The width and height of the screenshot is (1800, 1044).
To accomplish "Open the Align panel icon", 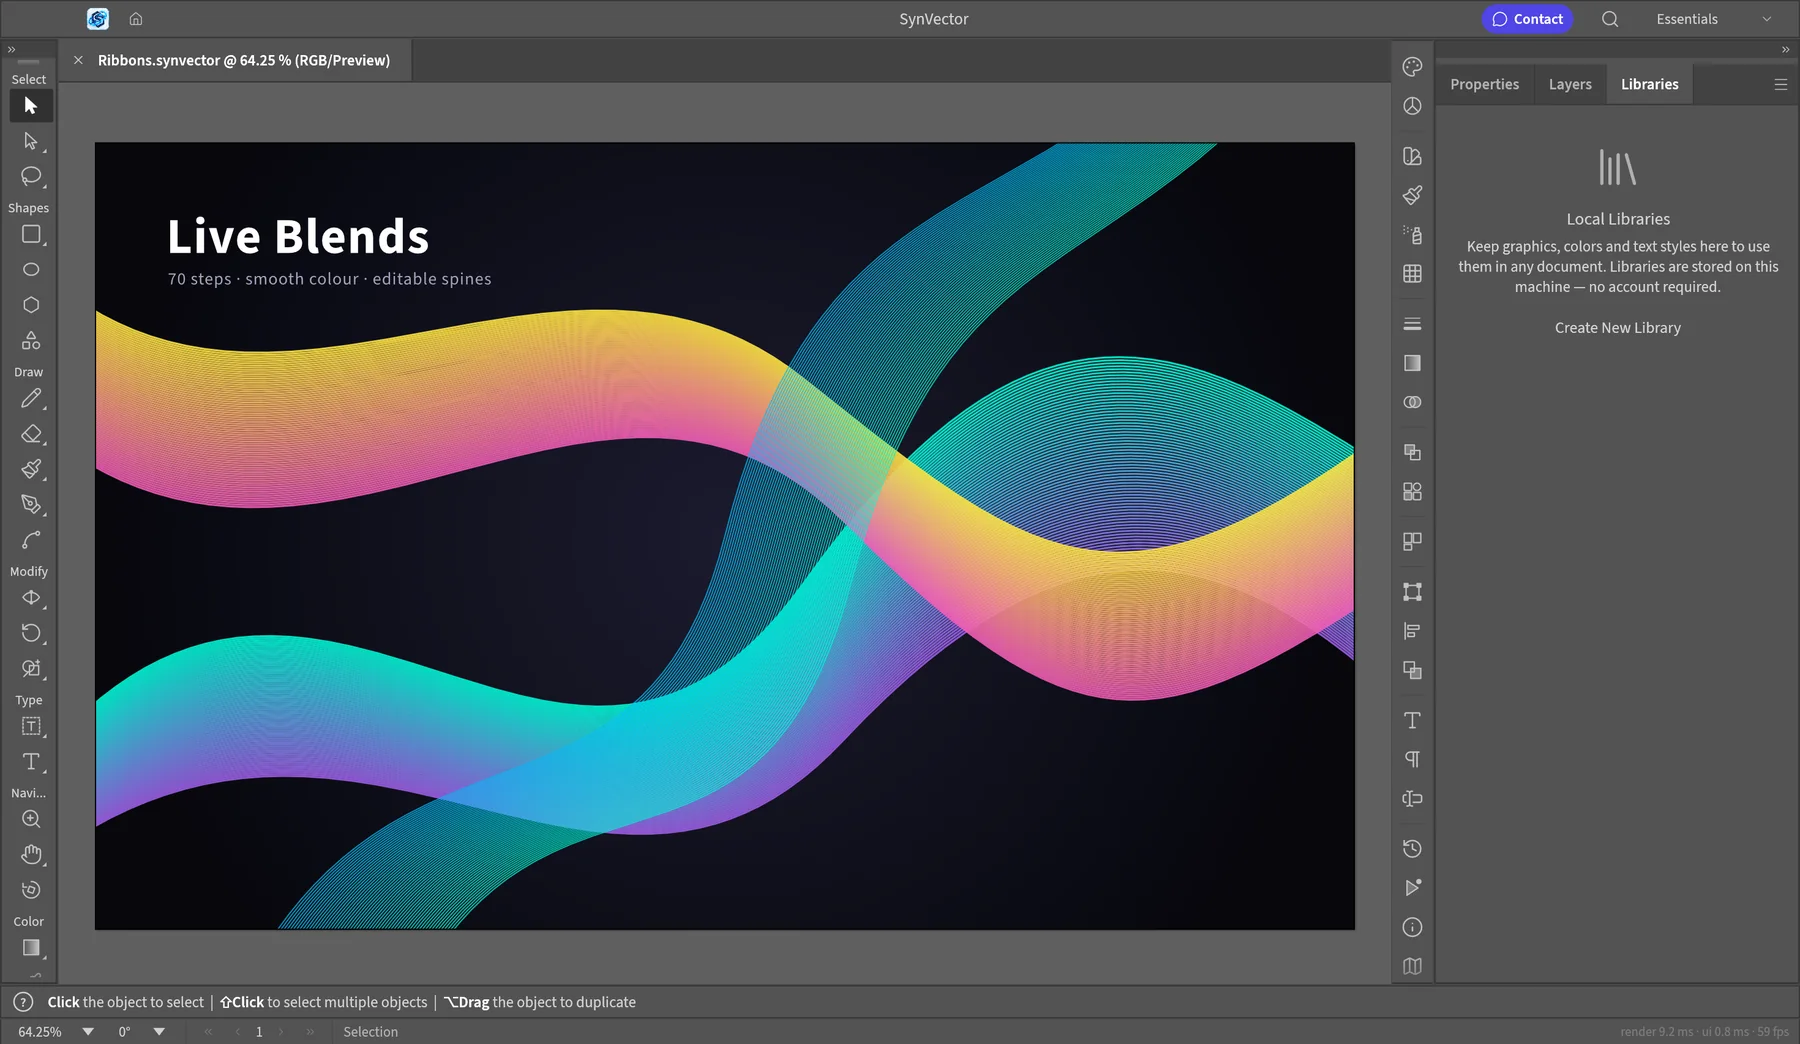I will tap(1412, 631).
